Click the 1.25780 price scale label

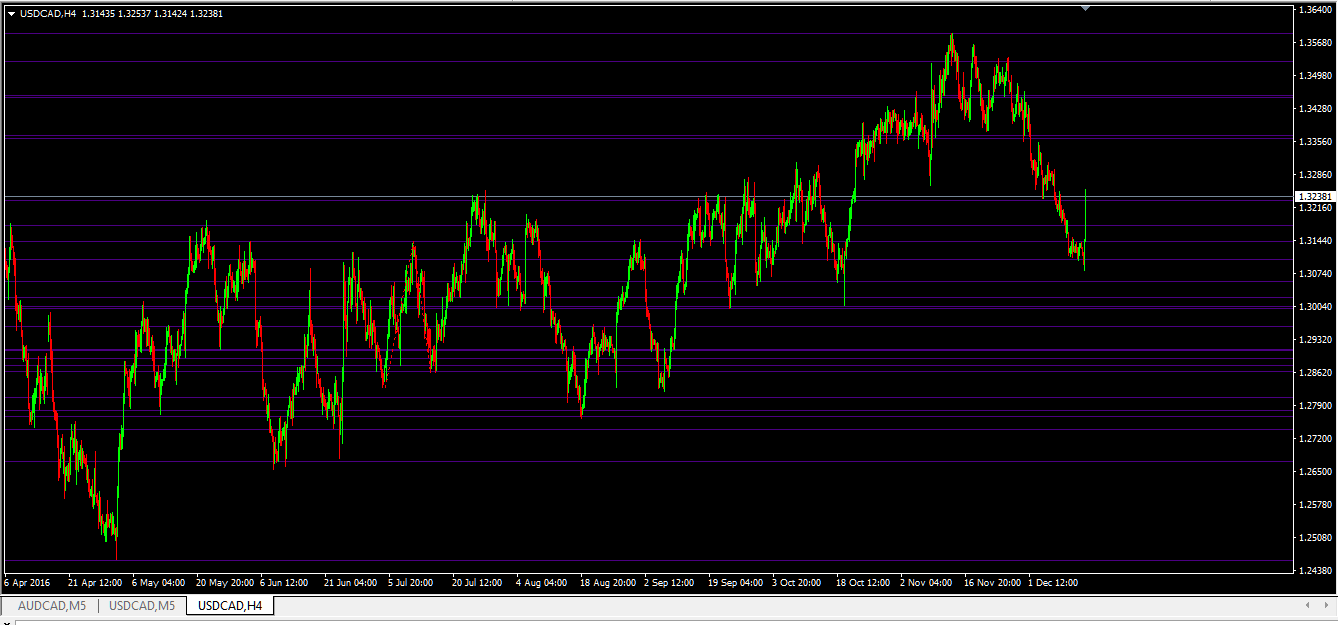1313,505
